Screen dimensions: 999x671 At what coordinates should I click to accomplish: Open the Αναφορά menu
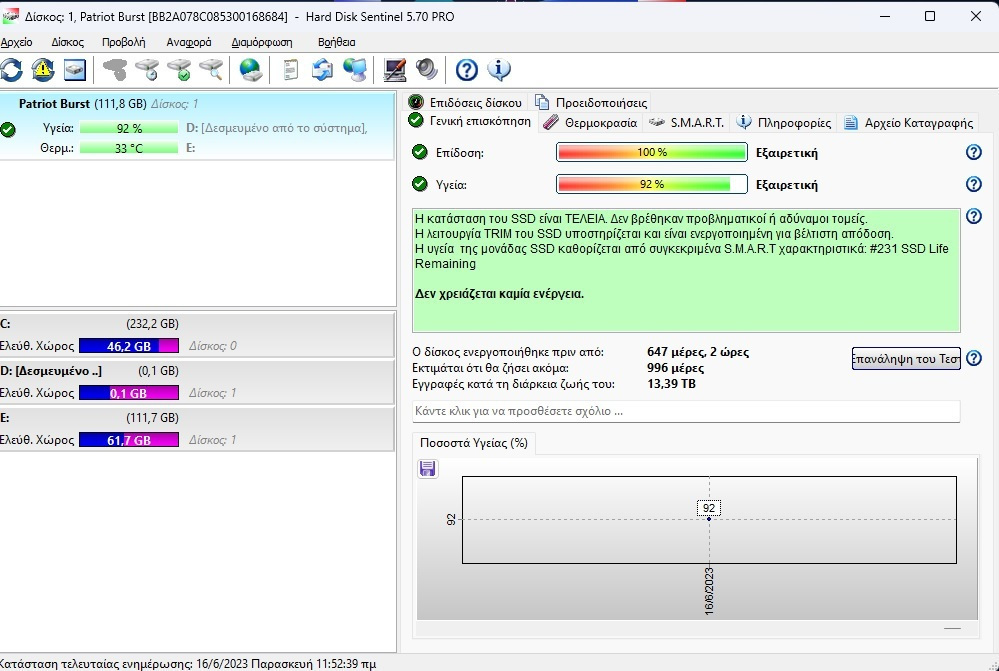(189, 42)
